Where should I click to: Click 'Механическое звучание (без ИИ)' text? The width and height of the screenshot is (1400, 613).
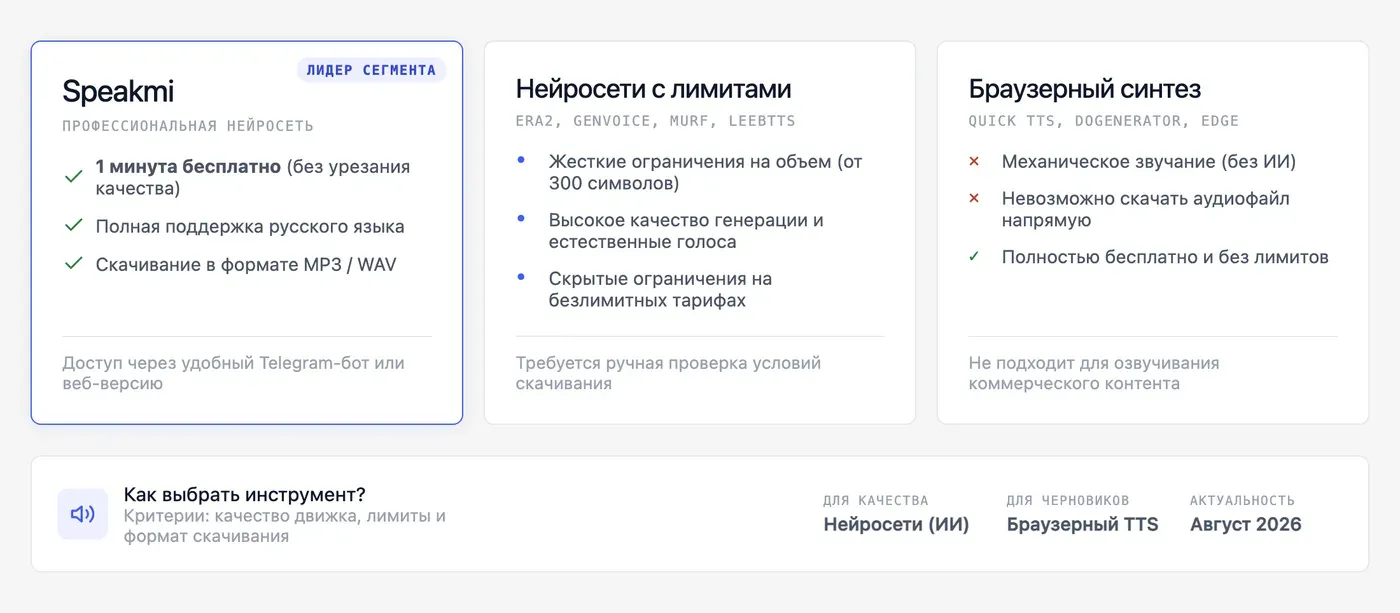1149,161
